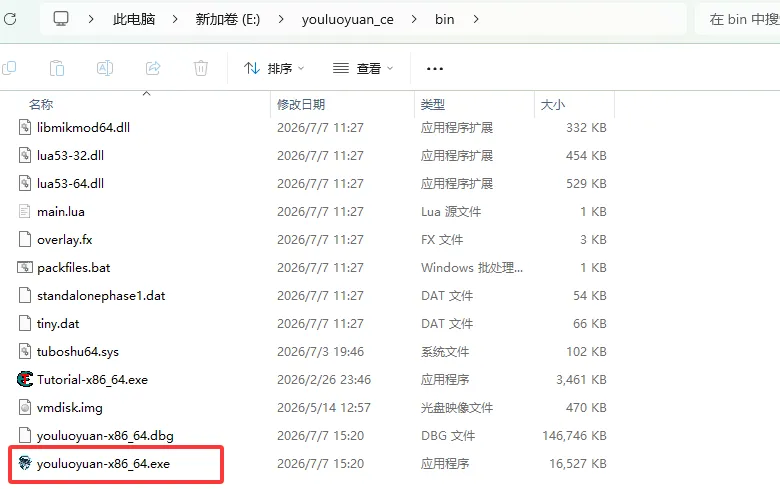The image size is (780, 489).
Task: Select the packfiles.bat file icon
Action: (x=24, y=267)
